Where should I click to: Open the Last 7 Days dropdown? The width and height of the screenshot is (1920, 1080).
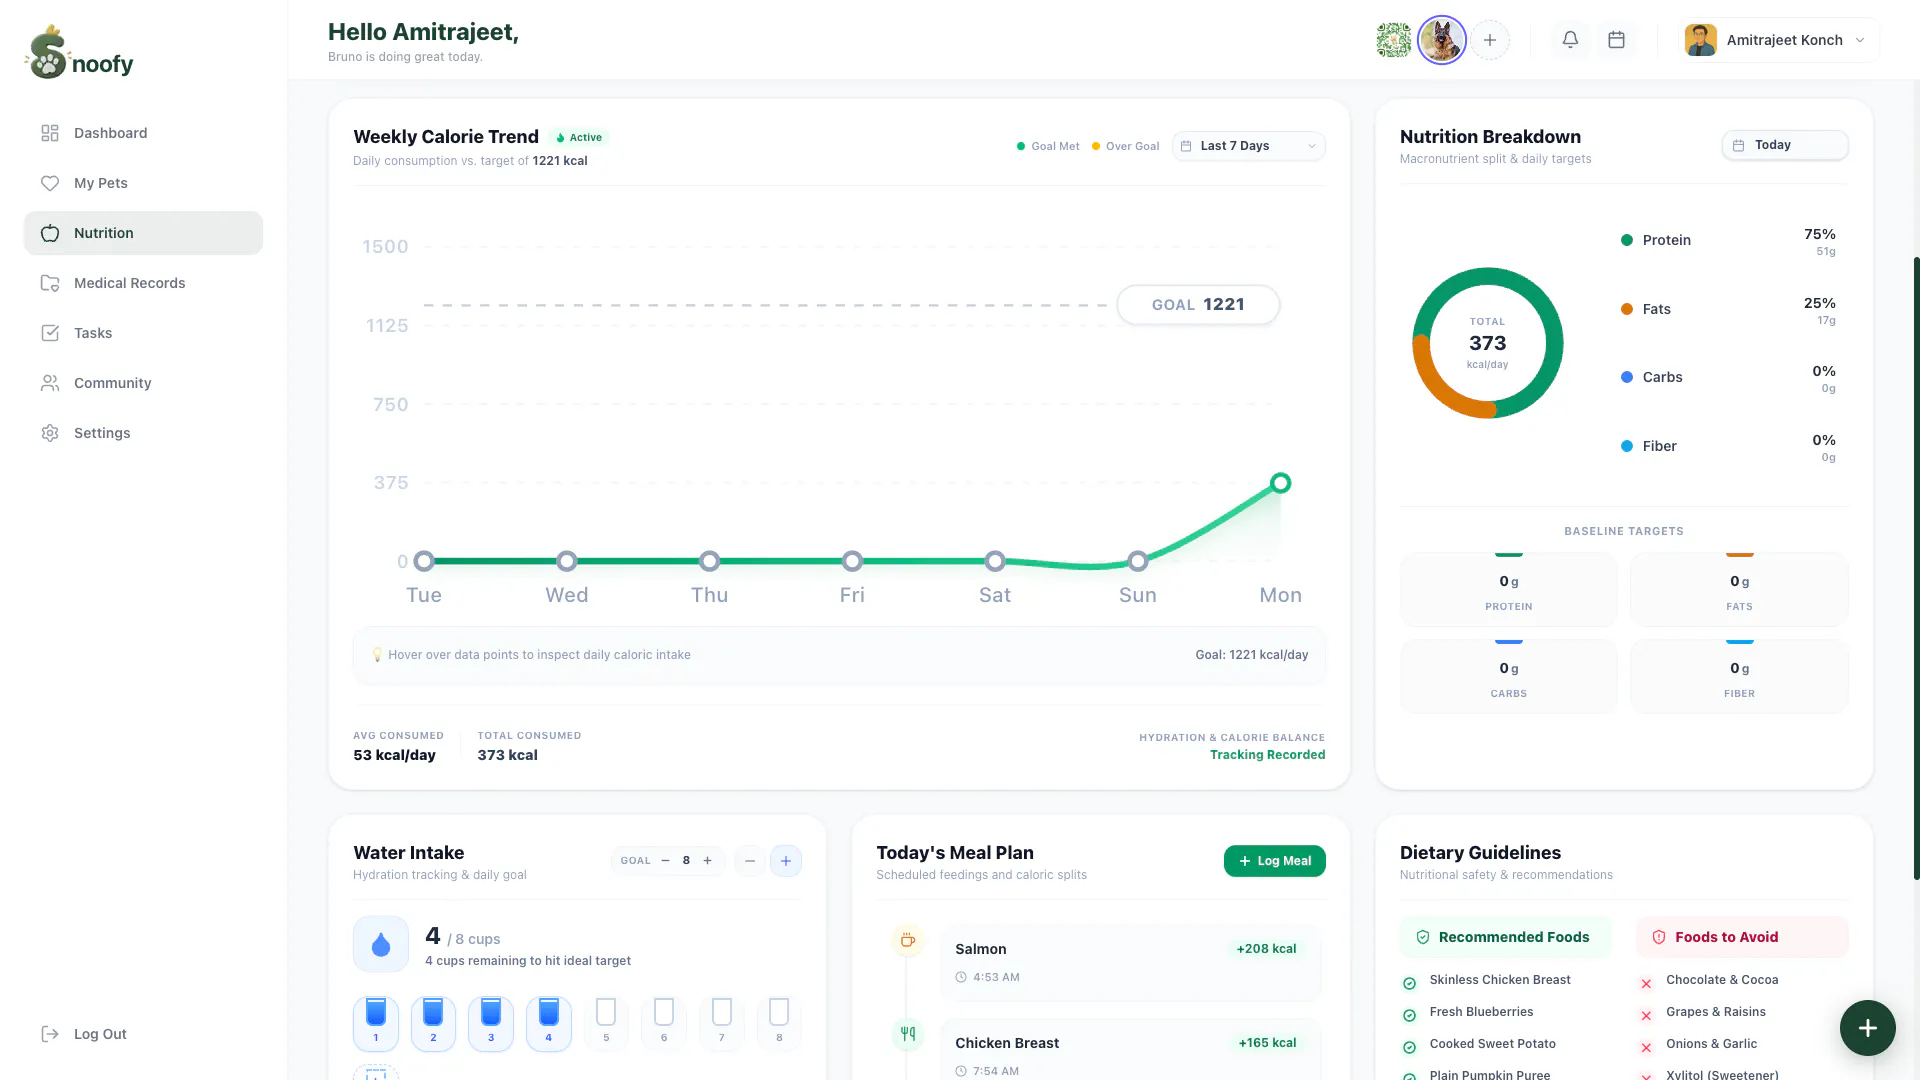[1249, 146]
